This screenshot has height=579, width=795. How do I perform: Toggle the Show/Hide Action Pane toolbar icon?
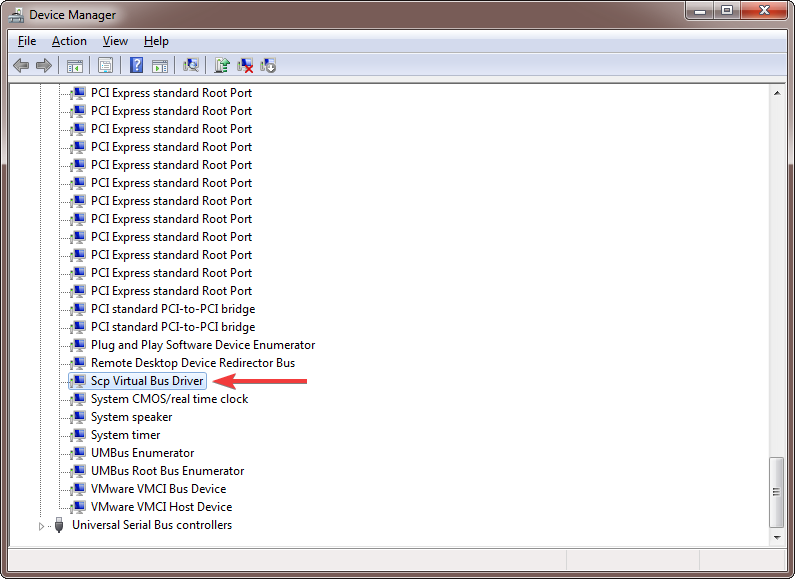[x=160, y=65]
